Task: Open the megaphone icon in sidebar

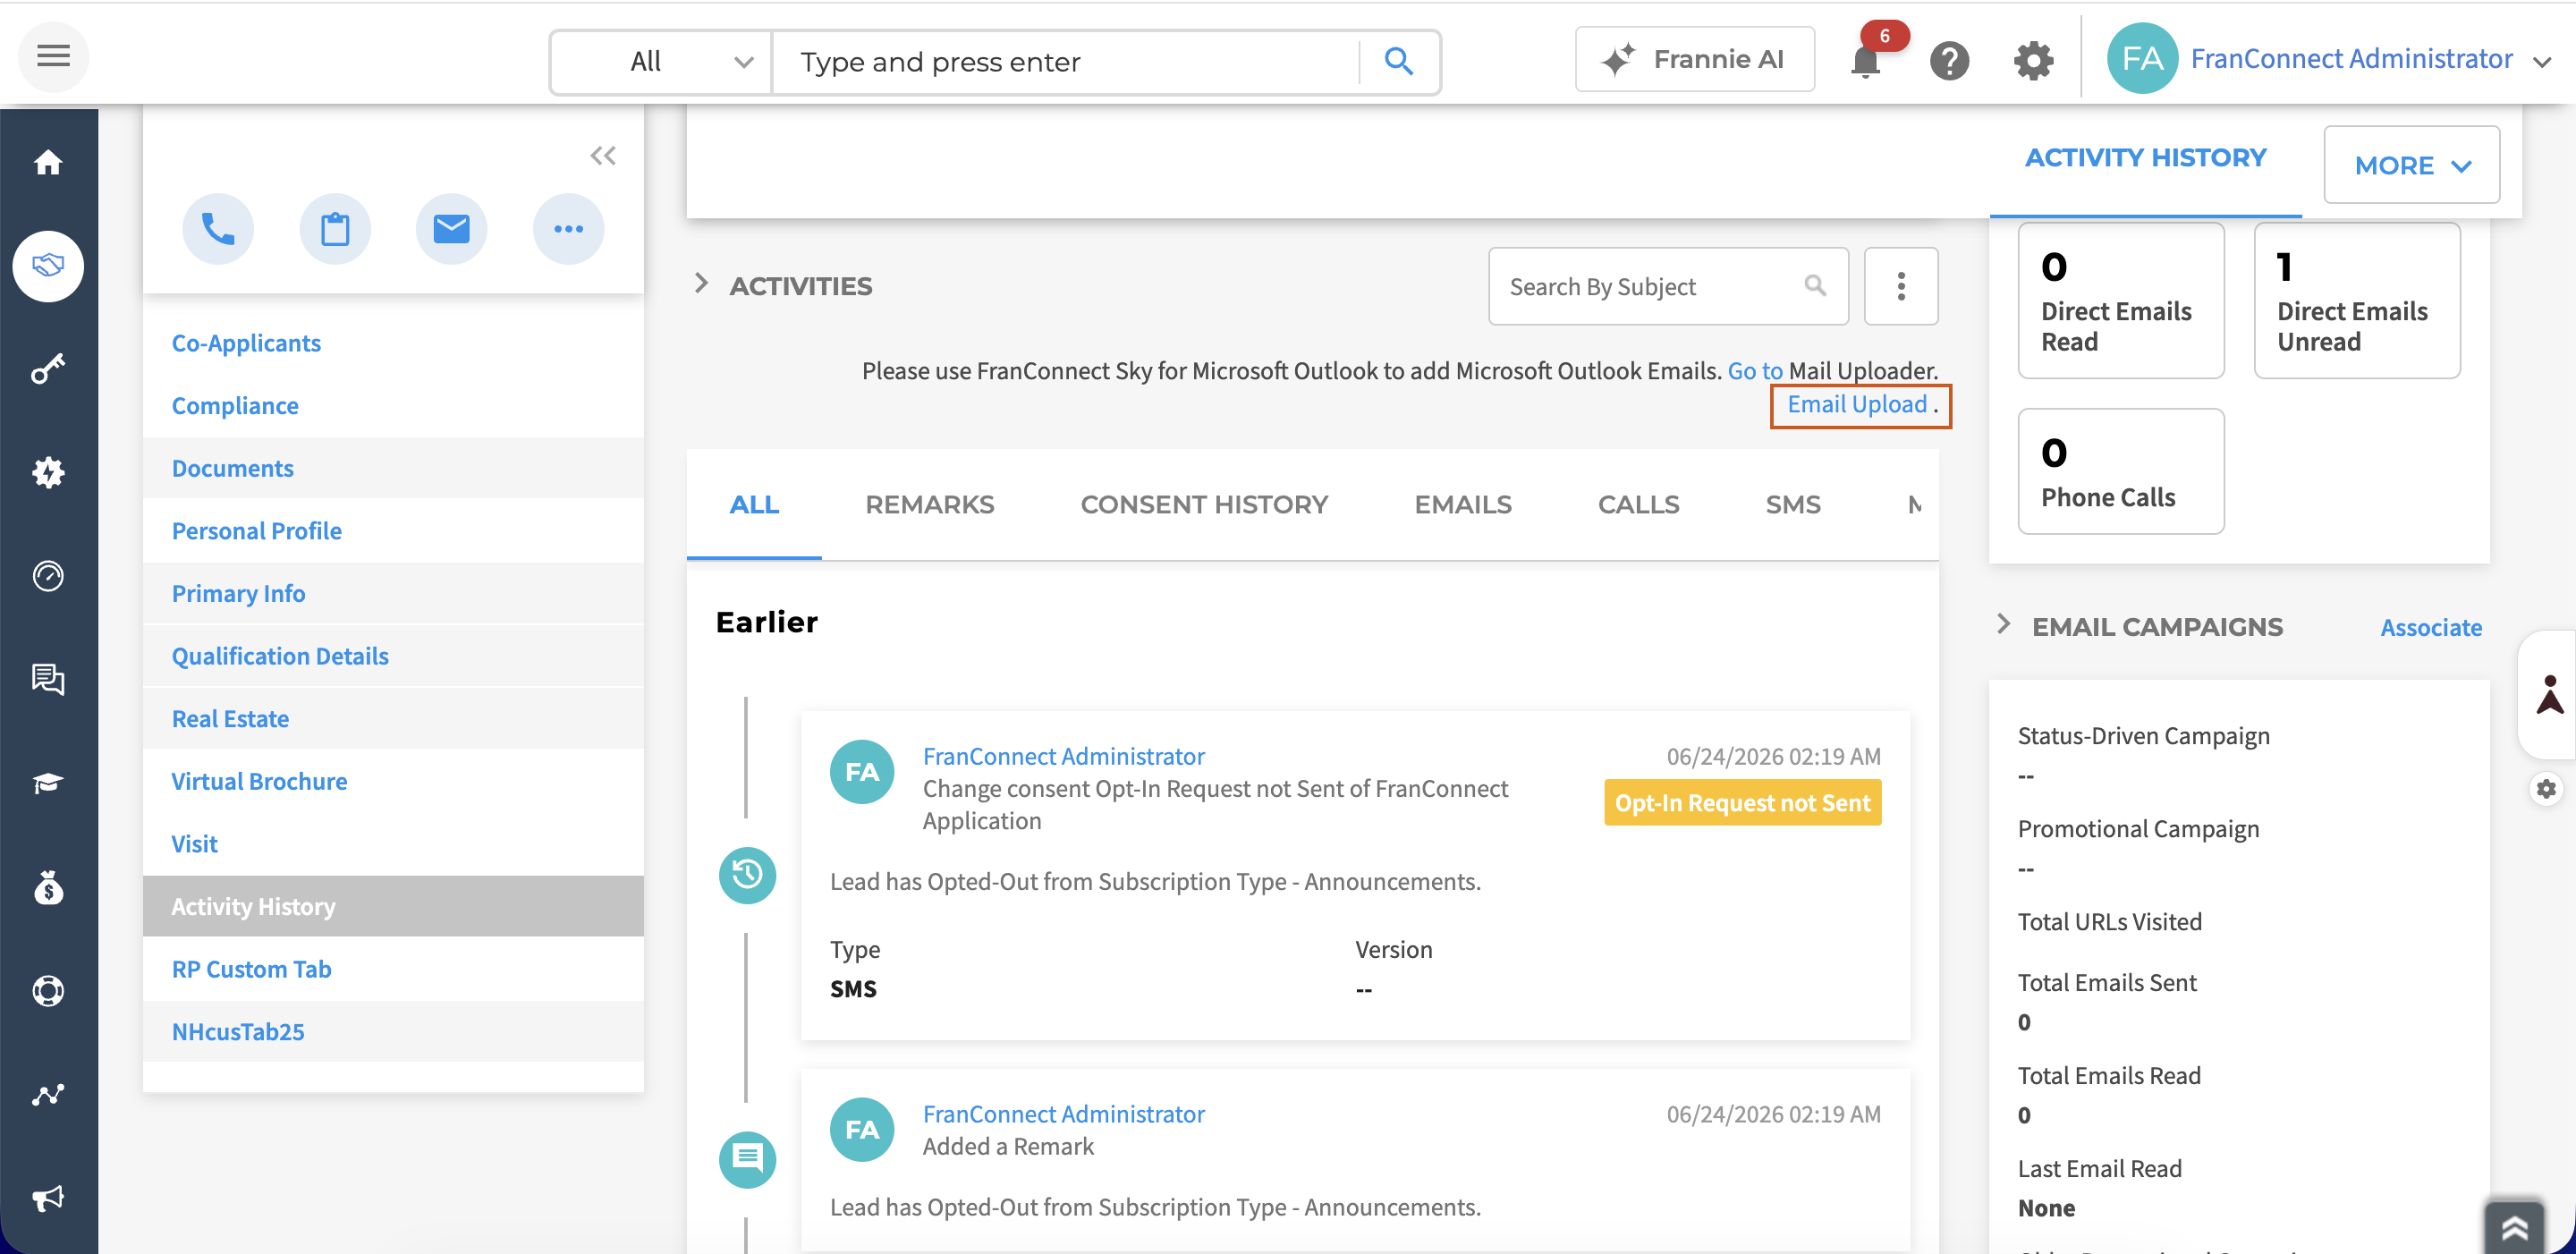Action: (48, 1198)
